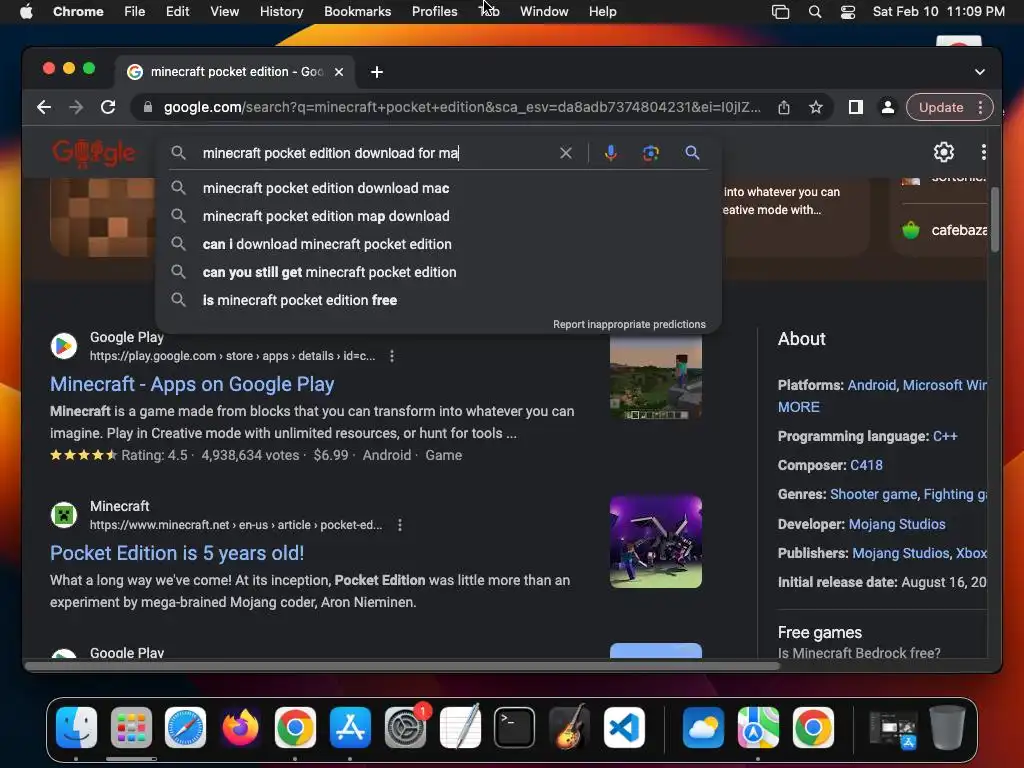The image size is (1024, 768).
Task: Click the Update button in Chrome toolbar
Action: click(941, 107)
